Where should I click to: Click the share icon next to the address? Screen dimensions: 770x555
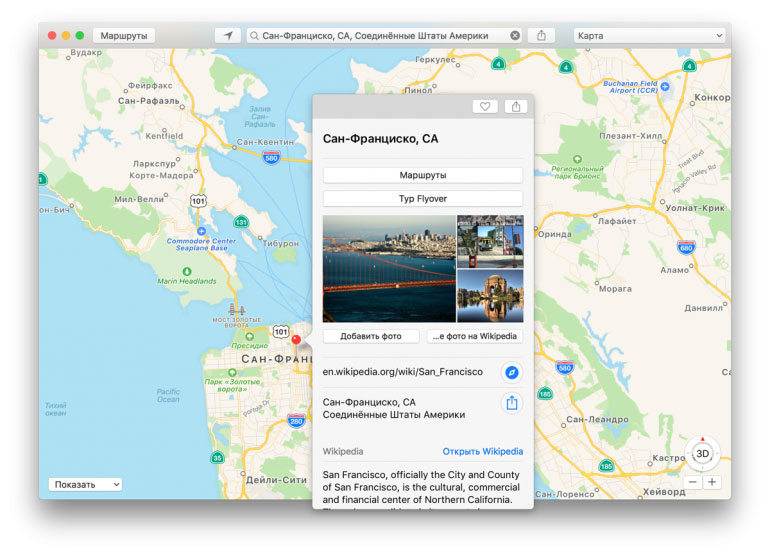pos(512,403)
